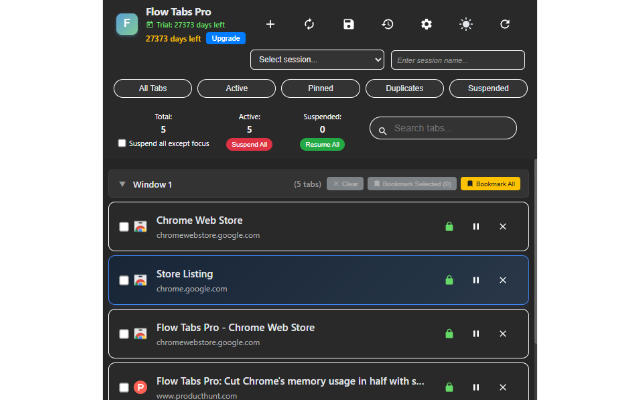The image size is (640, 400).
Task: Click the plus icon to add a tab
Action: [270, 24]
